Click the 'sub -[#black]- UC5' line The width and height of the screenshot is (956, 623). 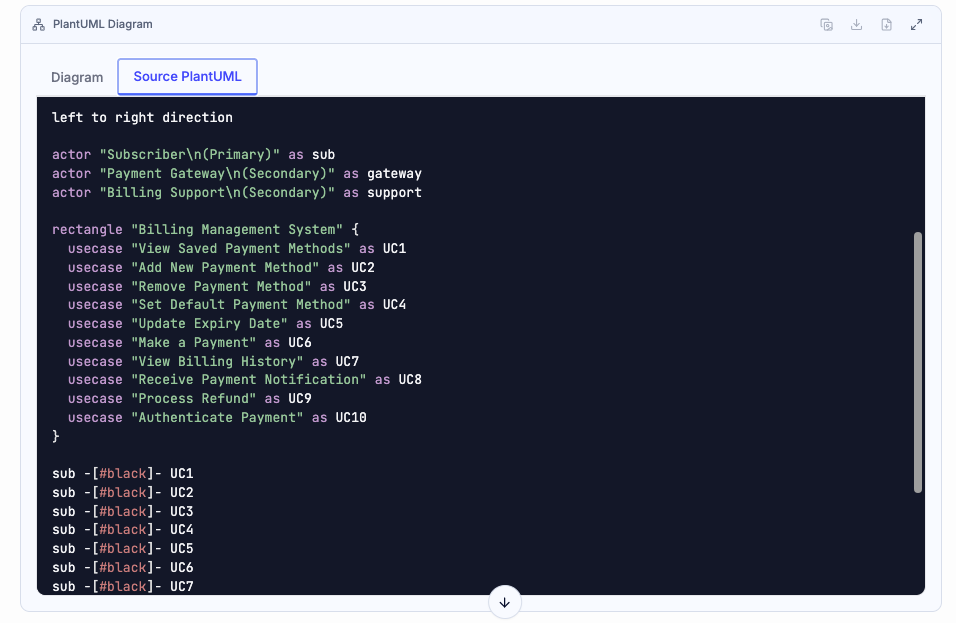click(123, 549)
